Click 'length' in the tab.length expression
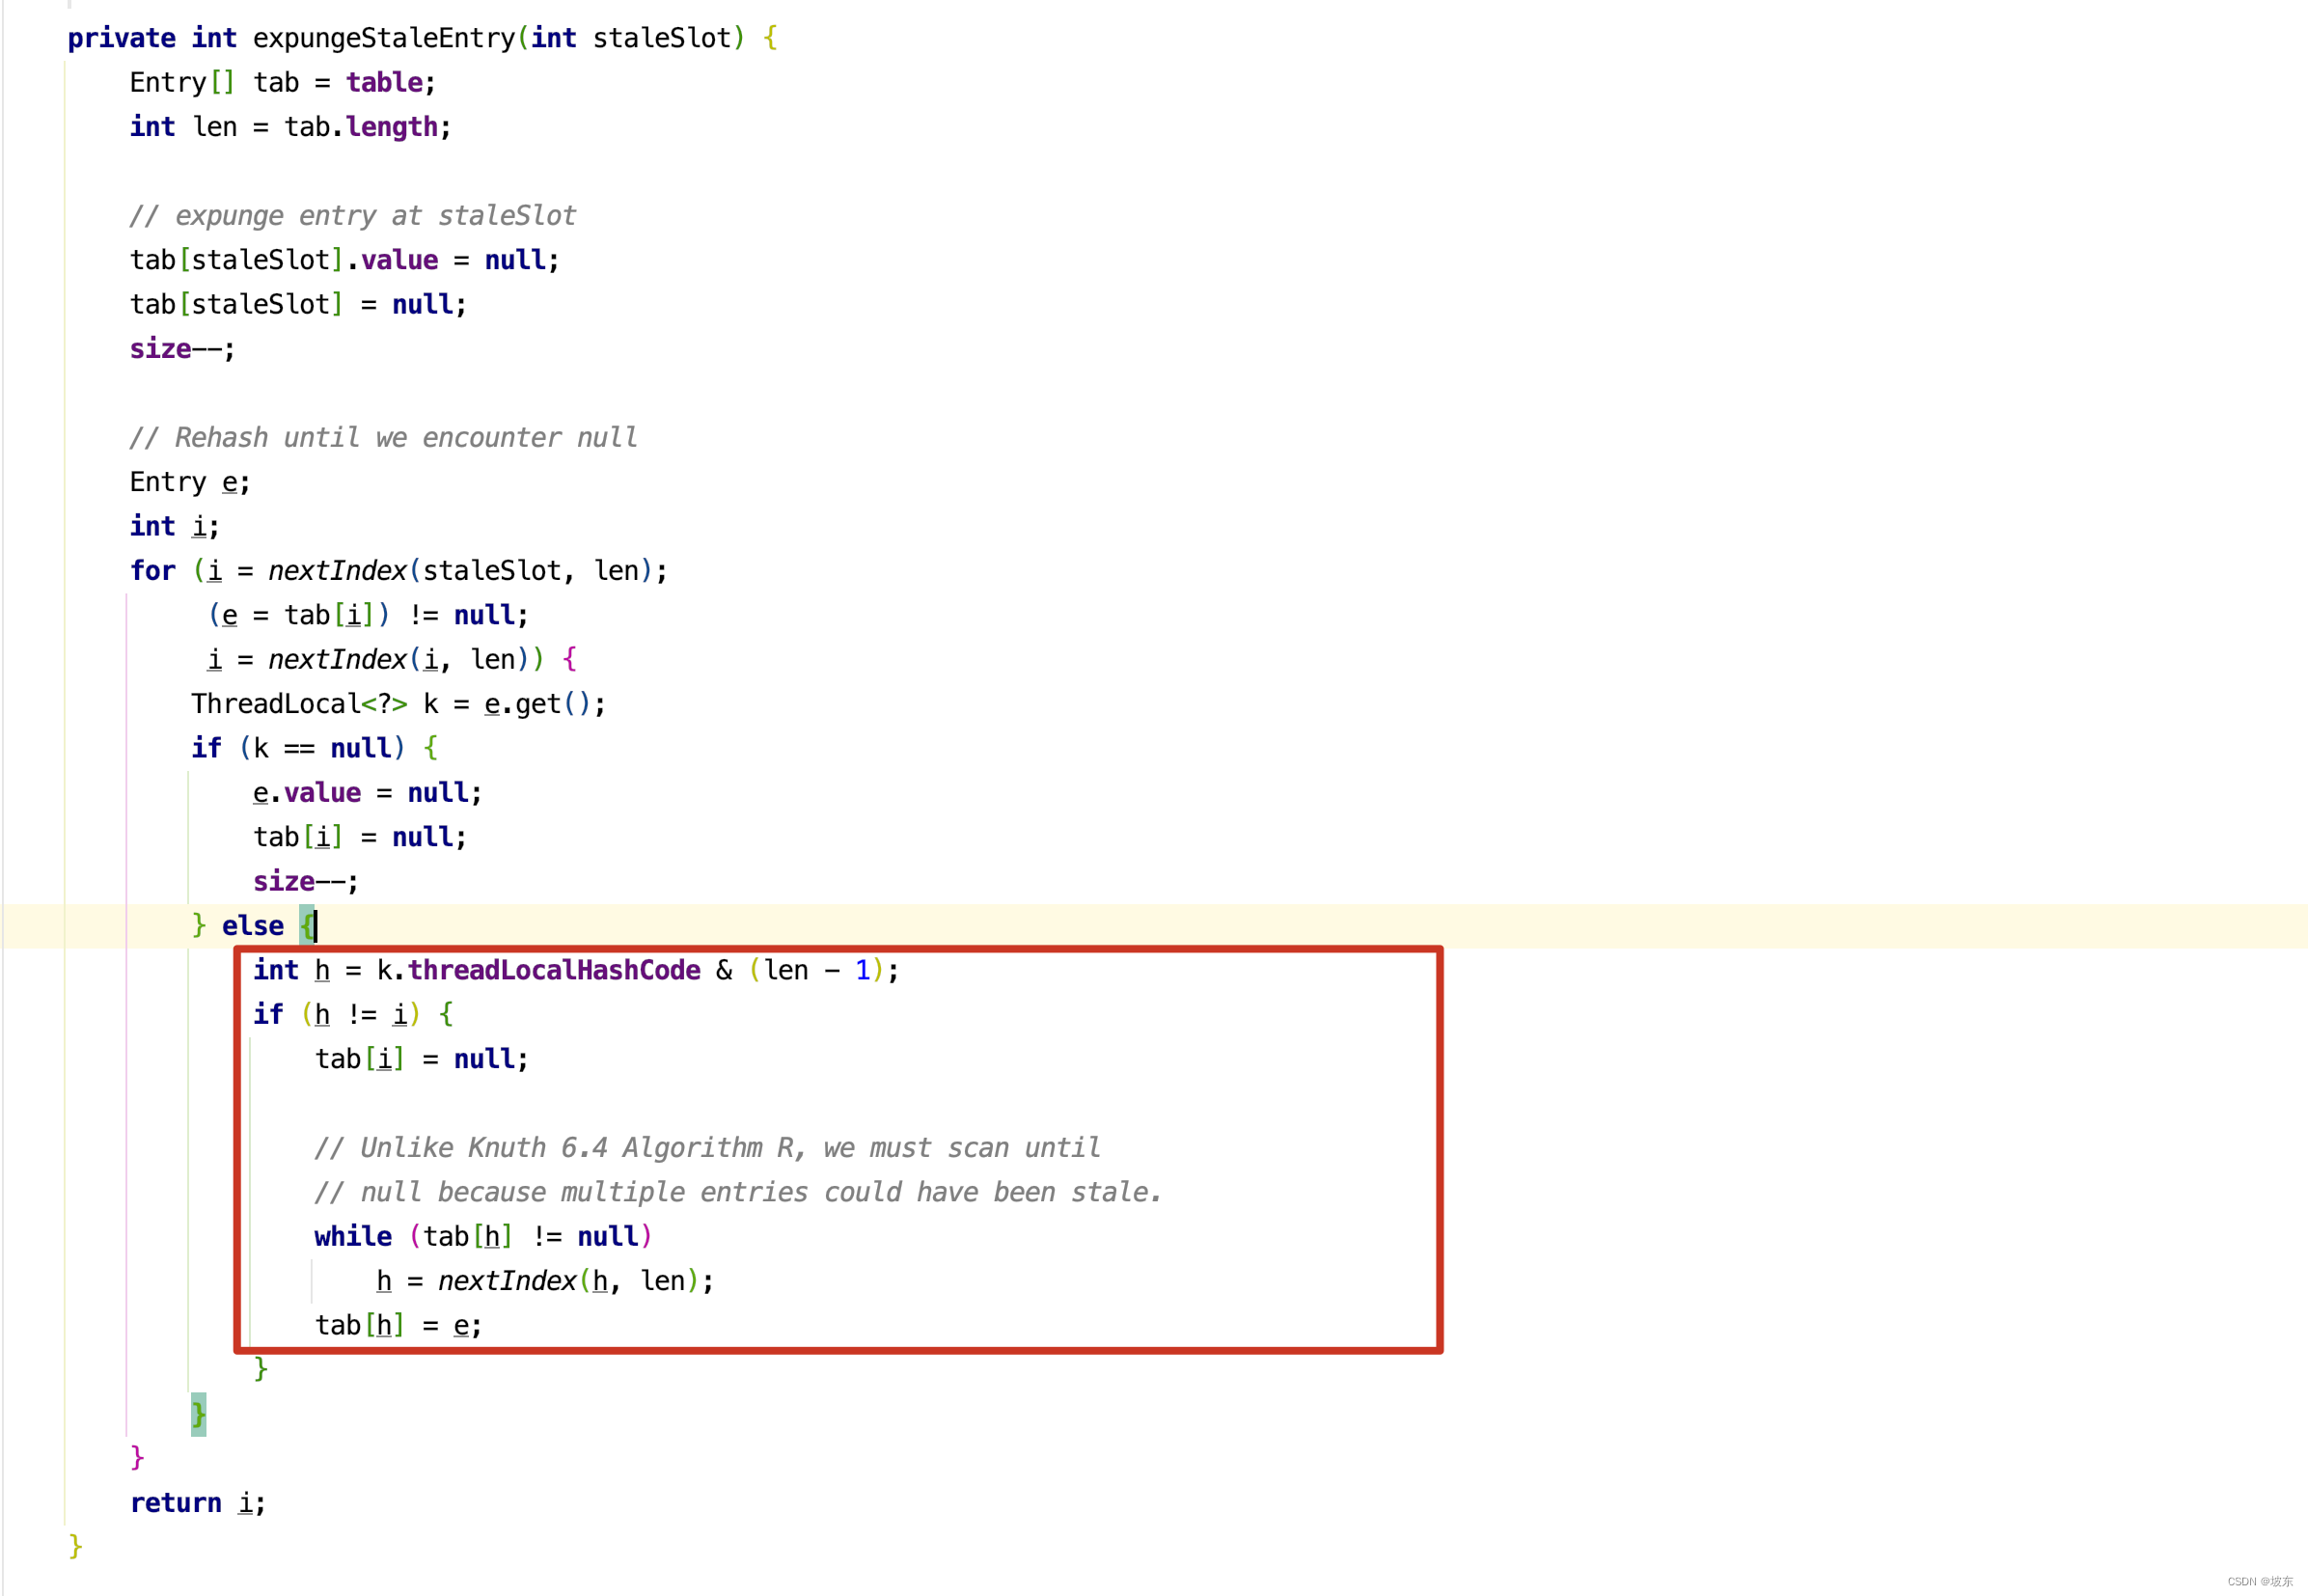 (x=391, y=127)
